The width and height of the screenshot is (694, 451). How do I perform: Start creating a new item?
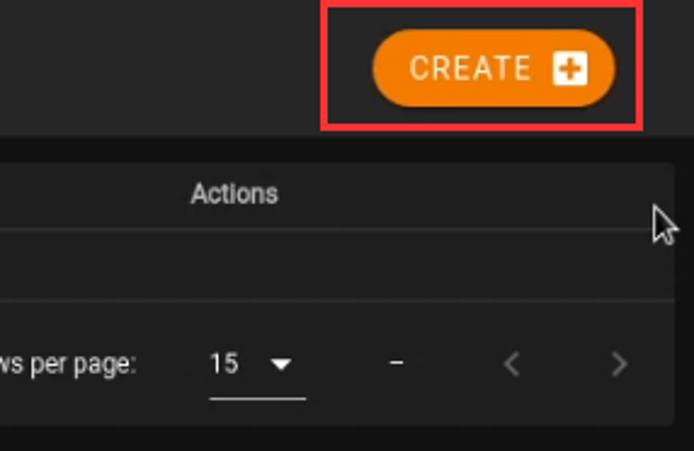click(x=493, y=68)
